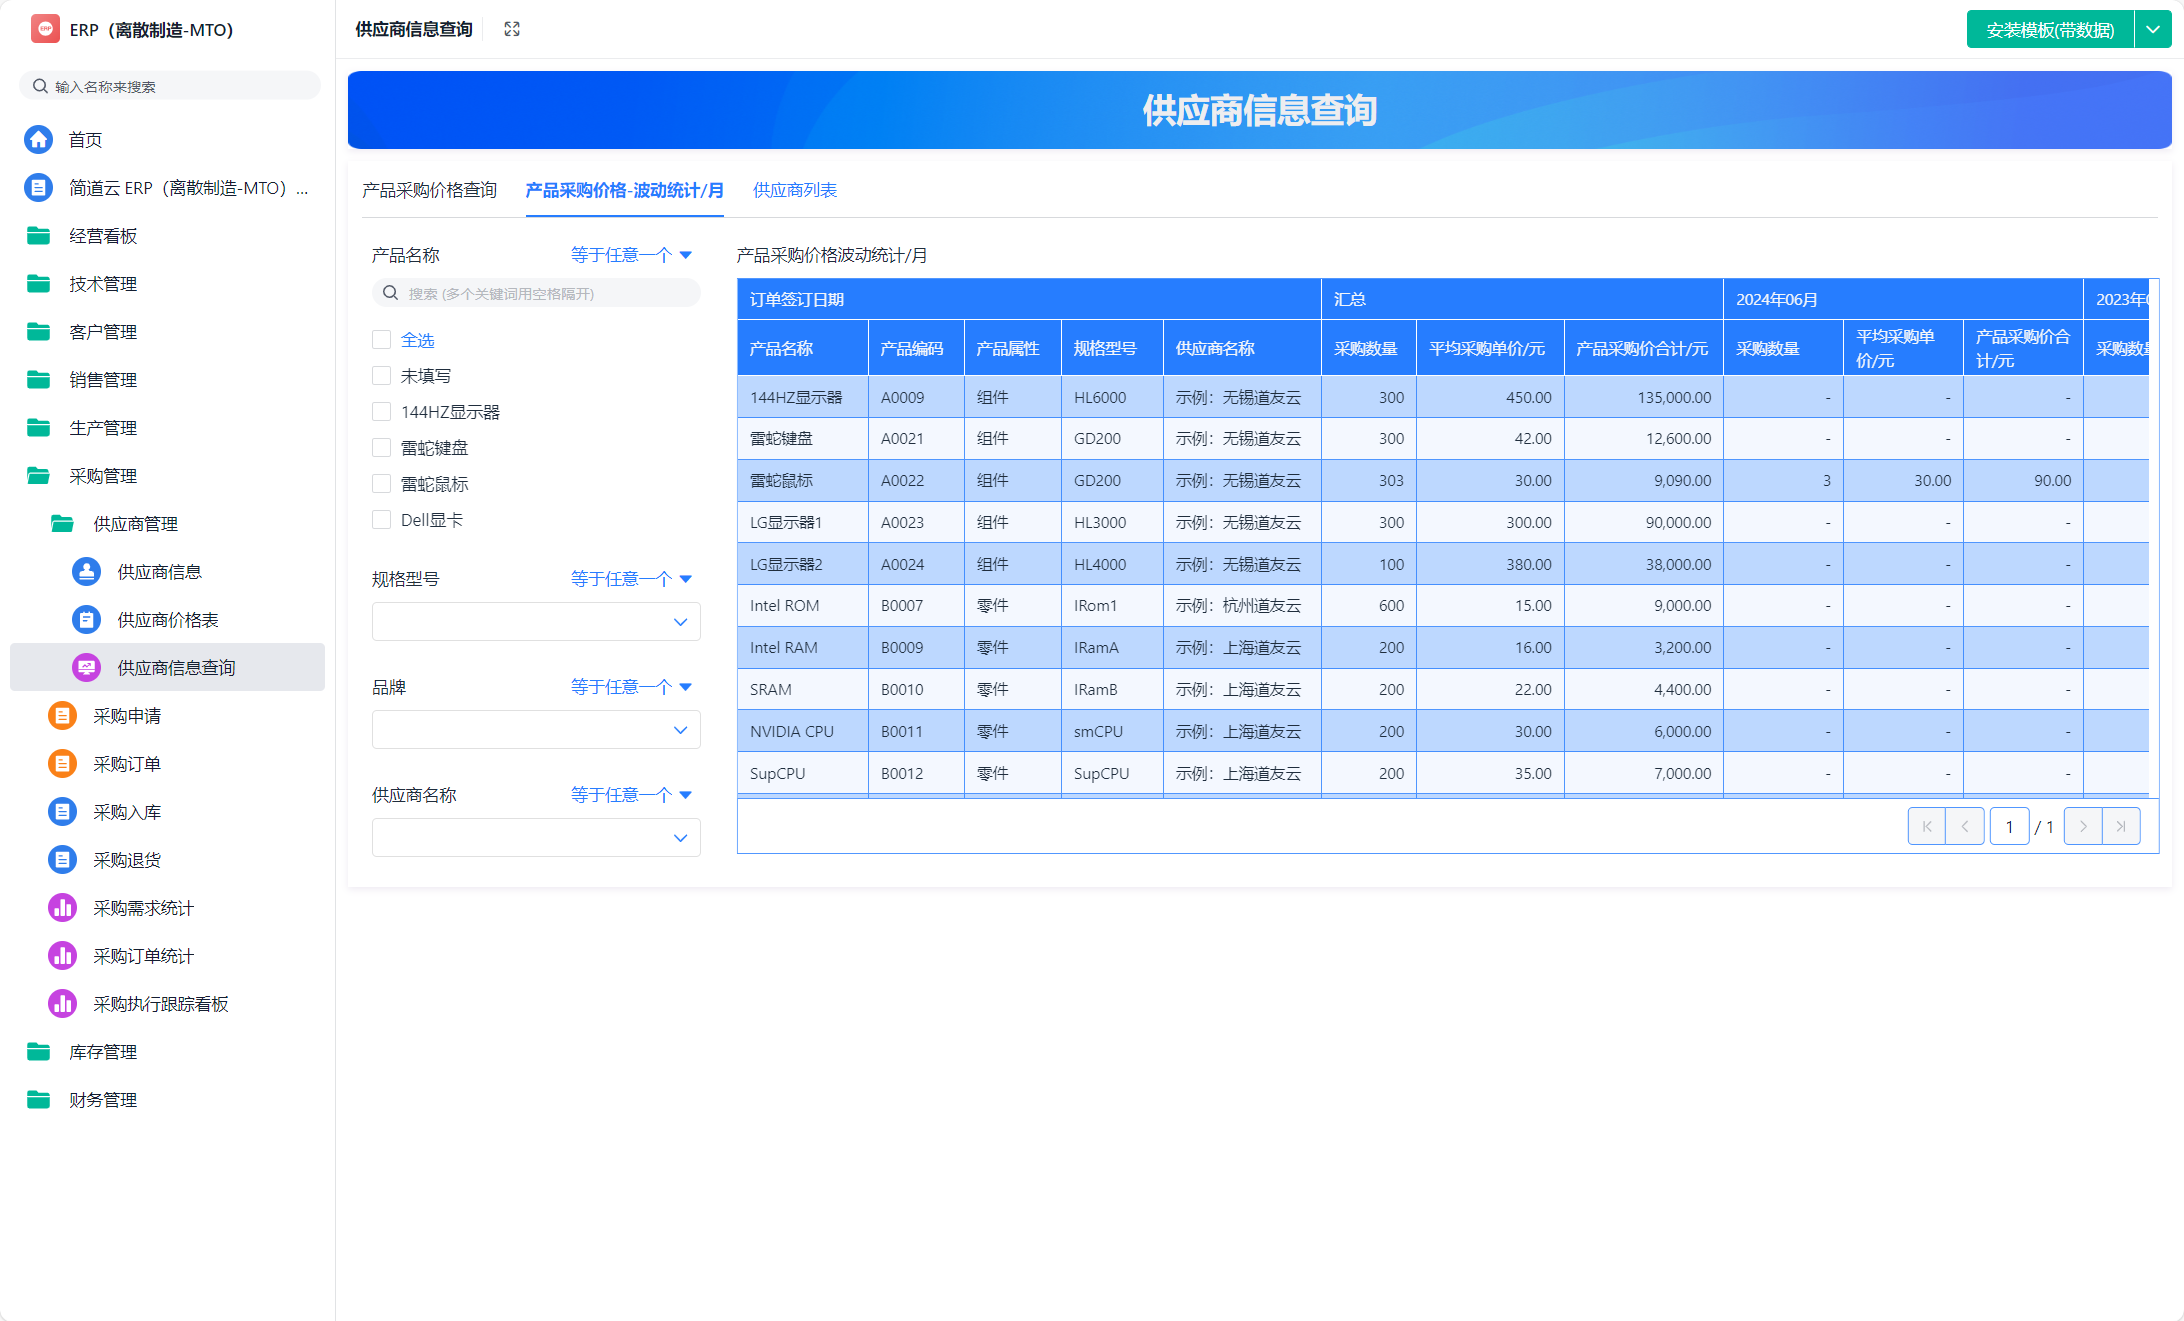The height and width of the screenshot is (1321, 2184).
Task: Switch to the 产品采购价格查询 tab
Action: [429, 190]
